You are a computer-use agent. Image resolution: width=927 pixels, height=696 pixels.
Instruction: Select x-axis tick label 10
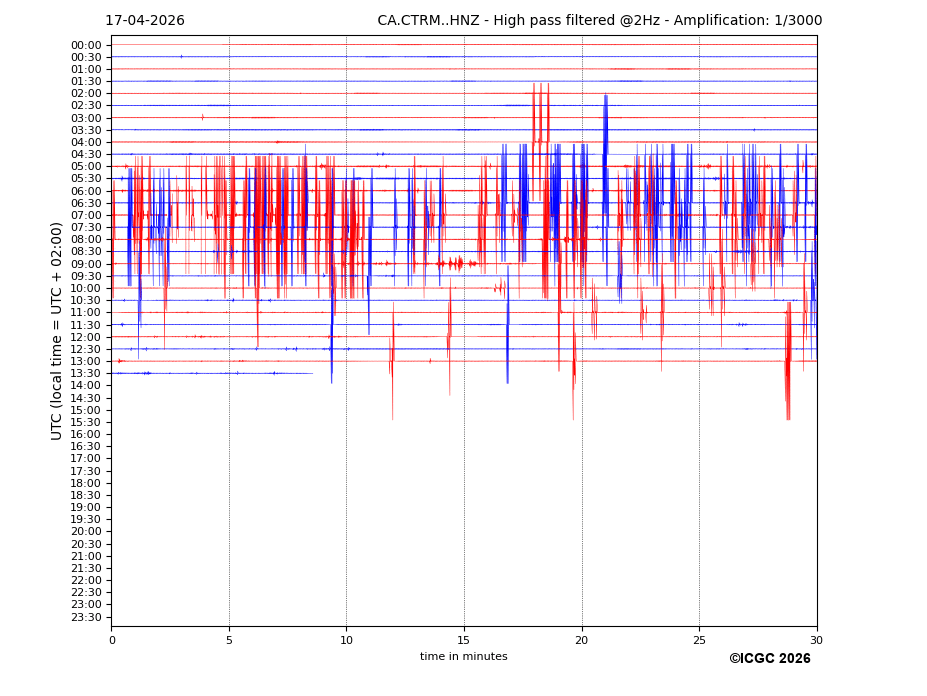coord(346,640)
